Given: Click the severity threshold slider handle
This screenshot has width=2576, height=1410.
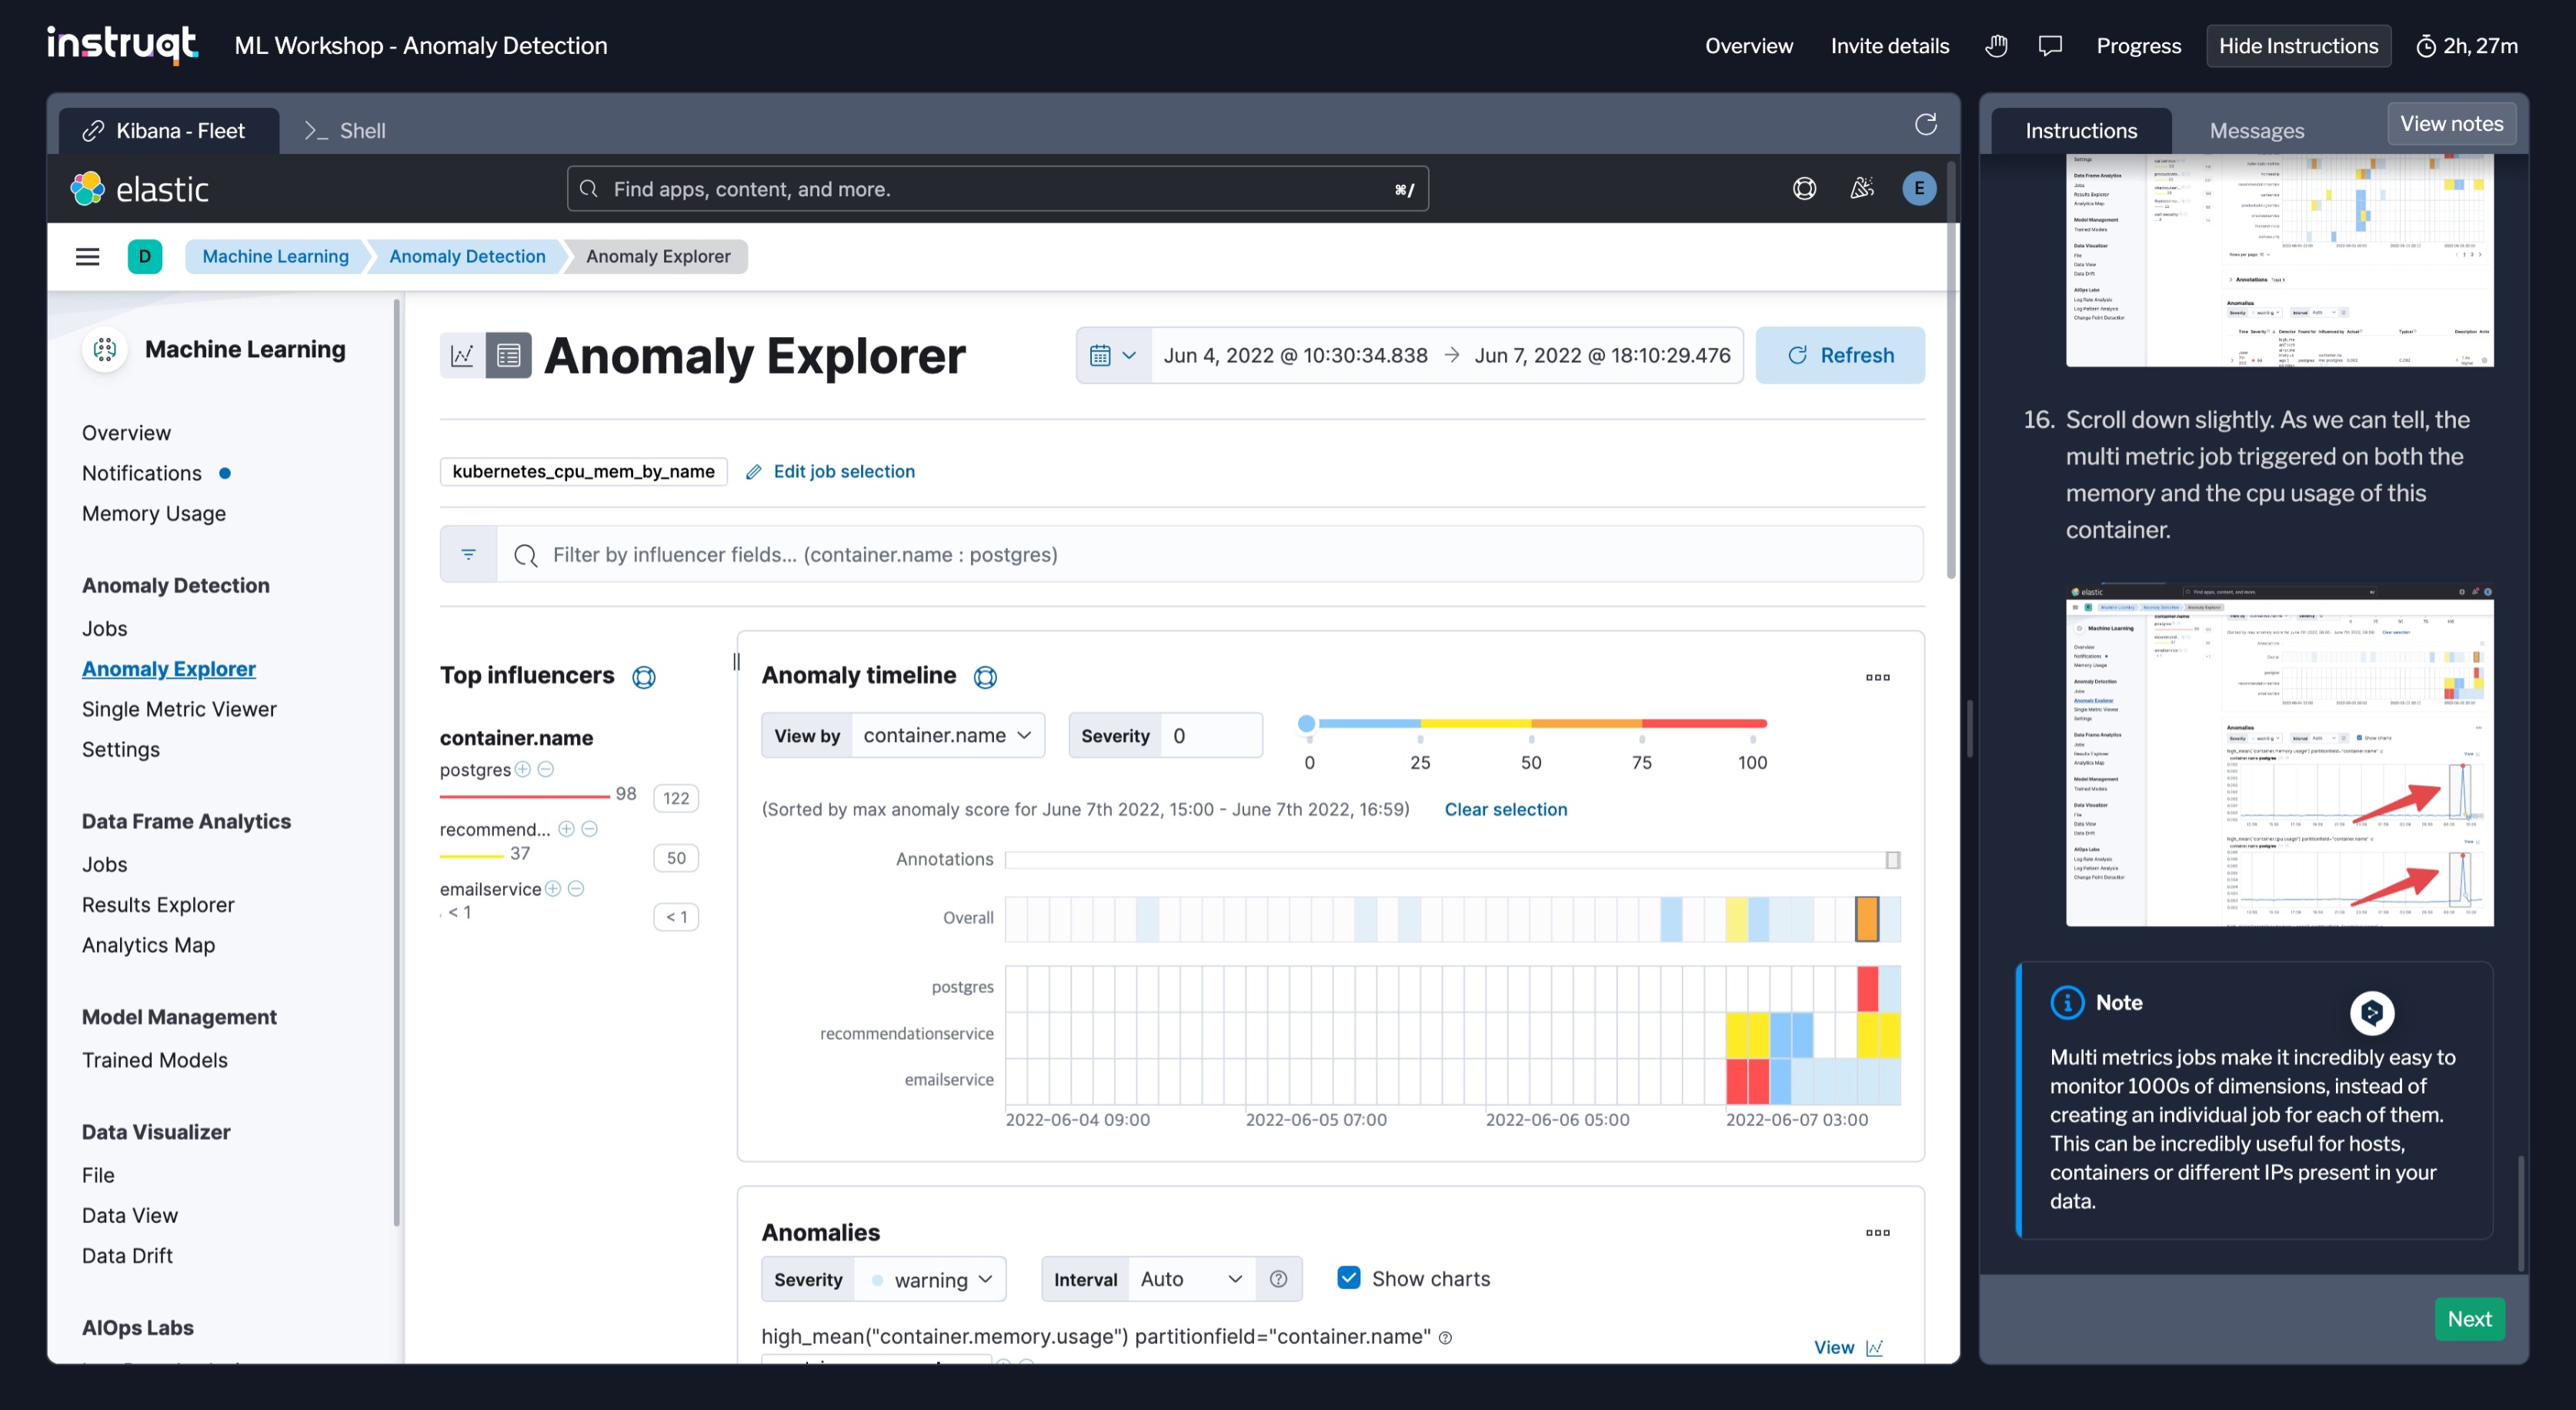Looking at the screenshot, I should click(x=1306, y=723).
